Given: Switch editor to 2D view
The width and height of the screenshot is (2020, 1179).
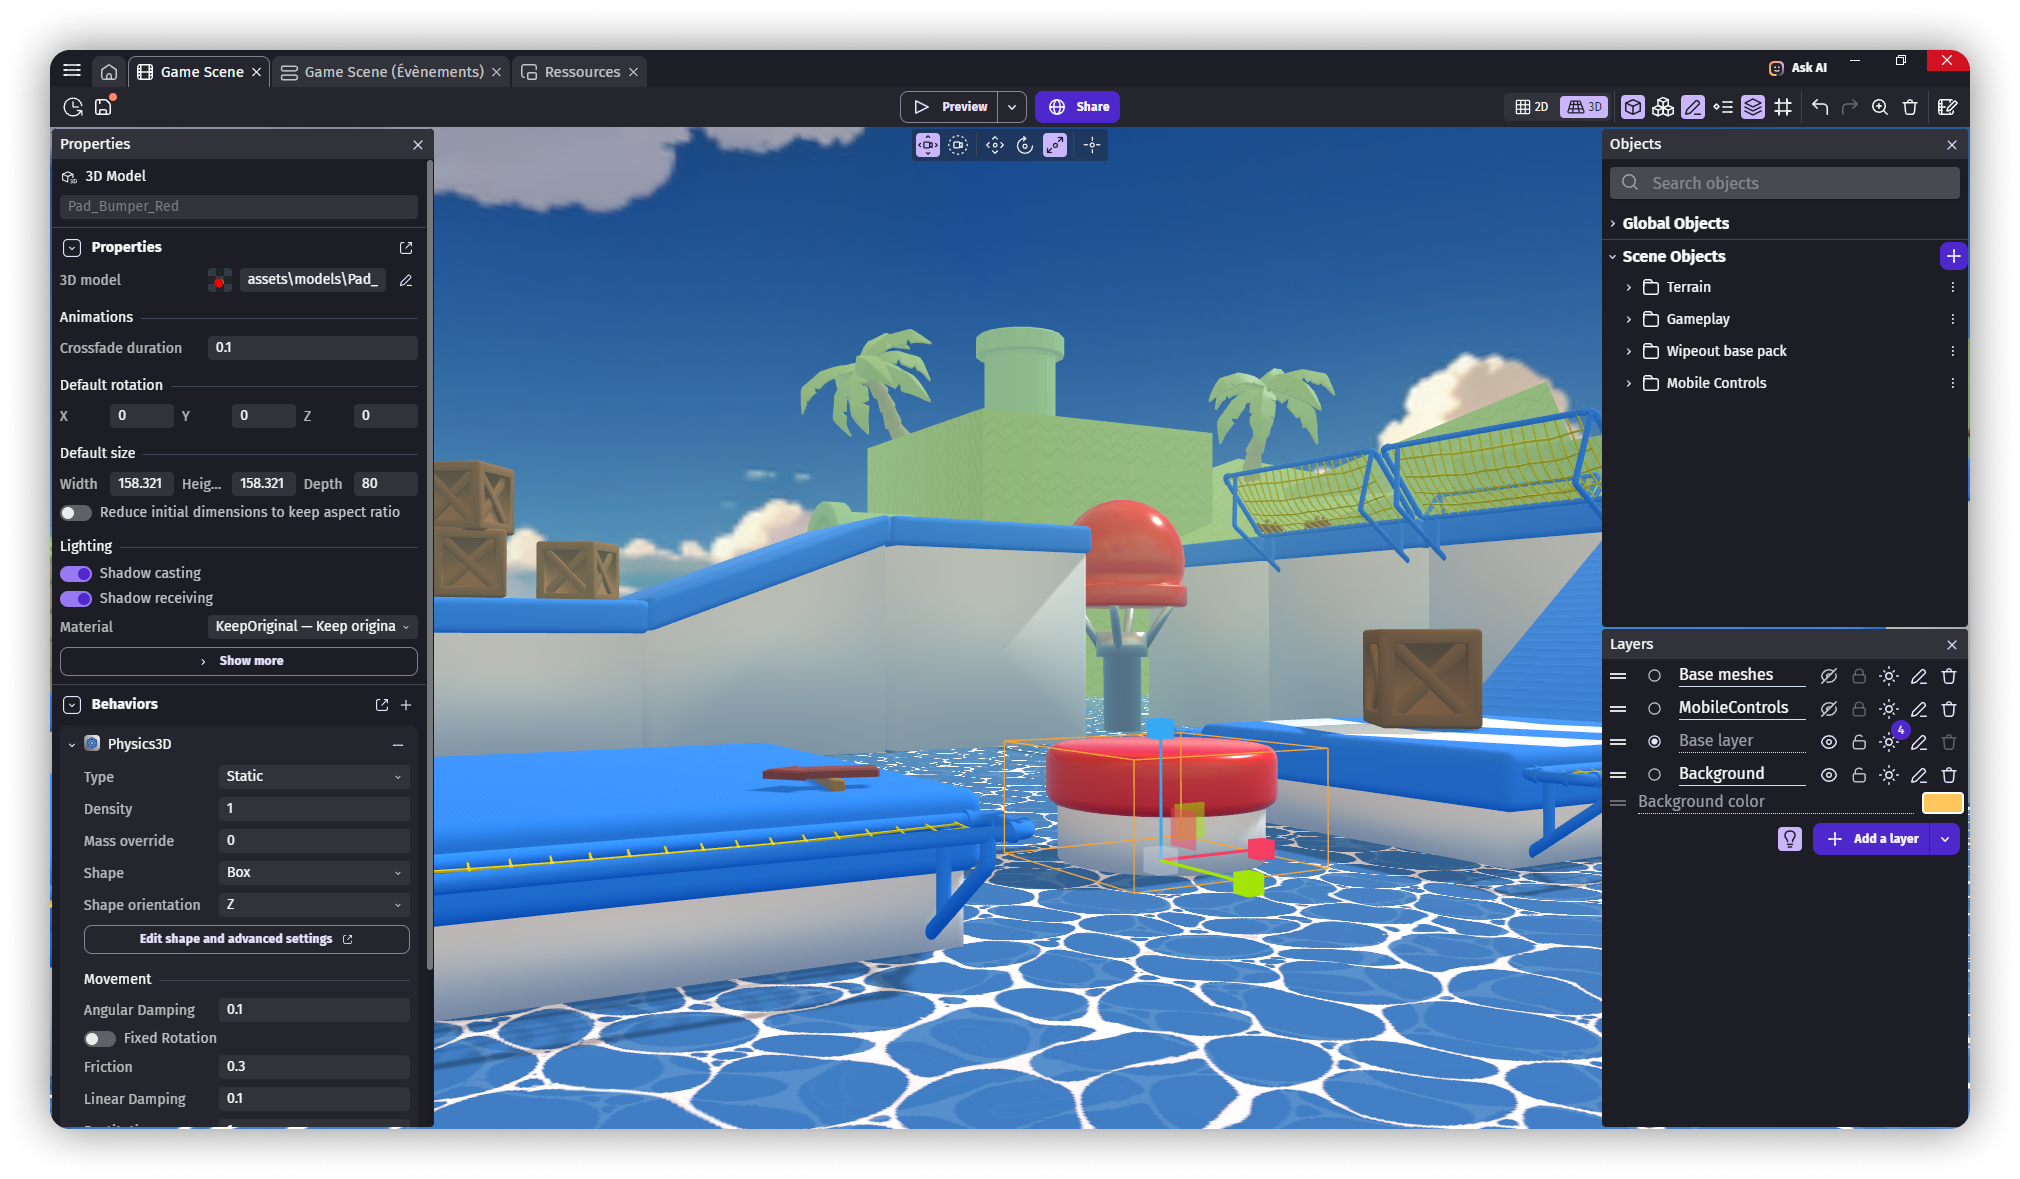Looking at the screenshot, I should 1531,107.
